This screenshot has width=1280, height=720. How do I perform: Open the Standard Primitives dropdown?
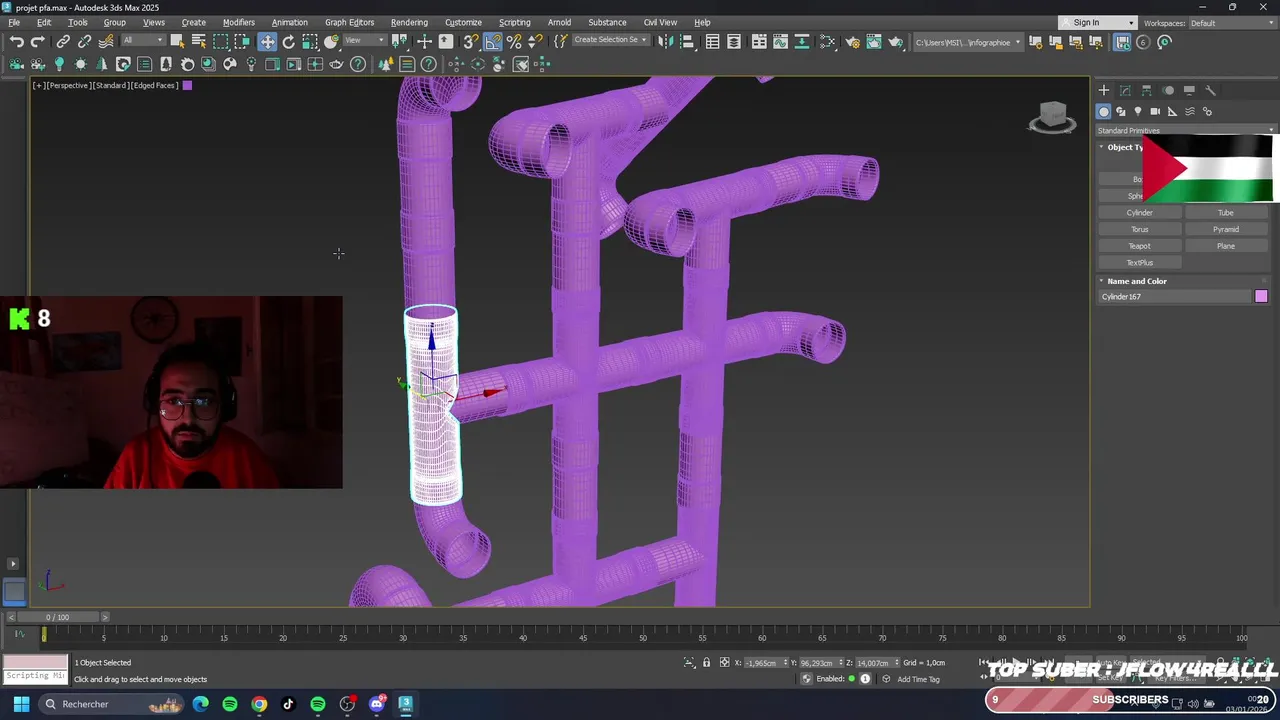pyautogui.click(x=1186, y=131)
